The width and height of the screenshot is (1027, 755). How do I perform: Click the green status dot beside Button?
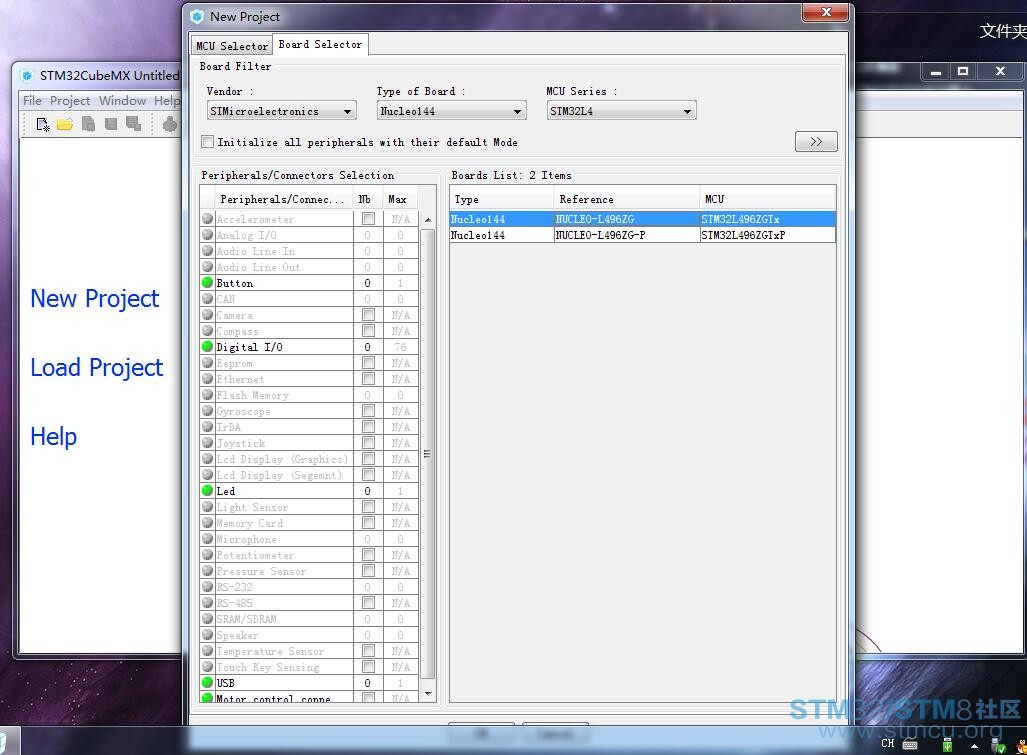(208, 282)
